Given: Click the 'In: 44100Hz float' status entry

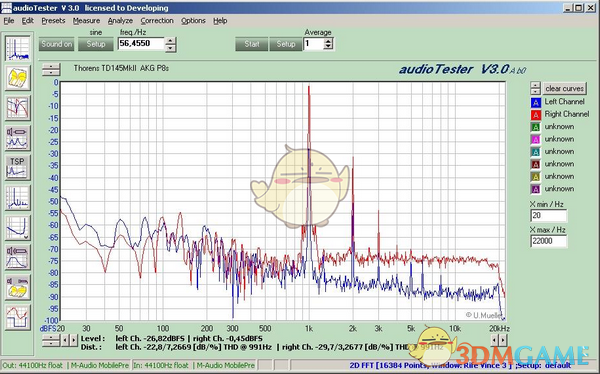Looking at the screenshot, I should coord(161,366).
